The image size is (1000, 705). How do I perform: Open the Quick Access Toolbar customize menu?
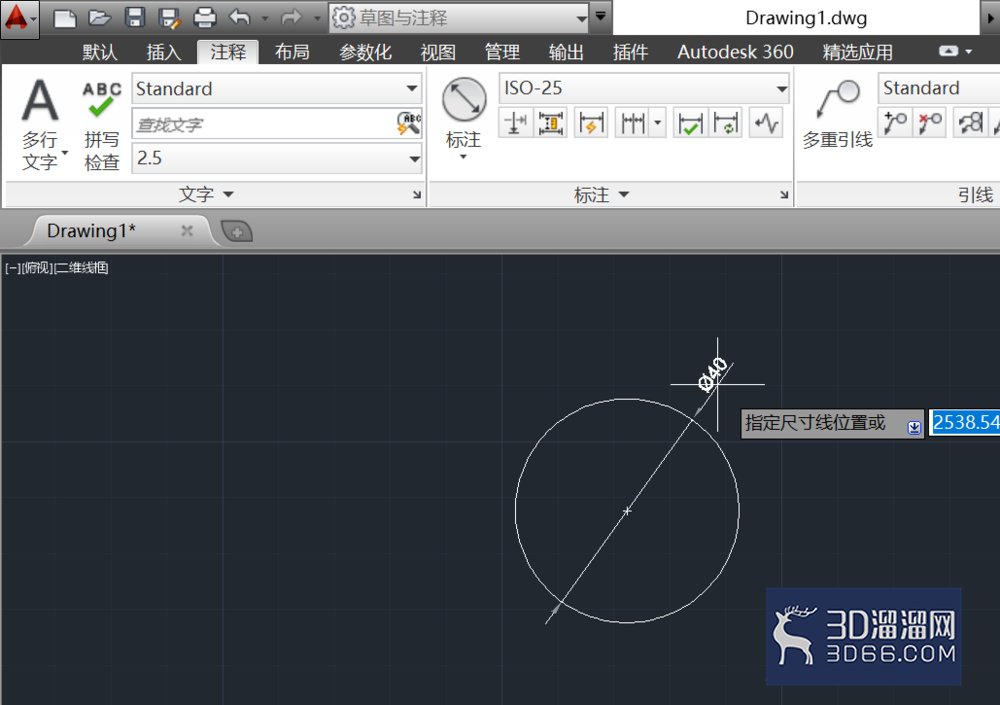point(601,17)
